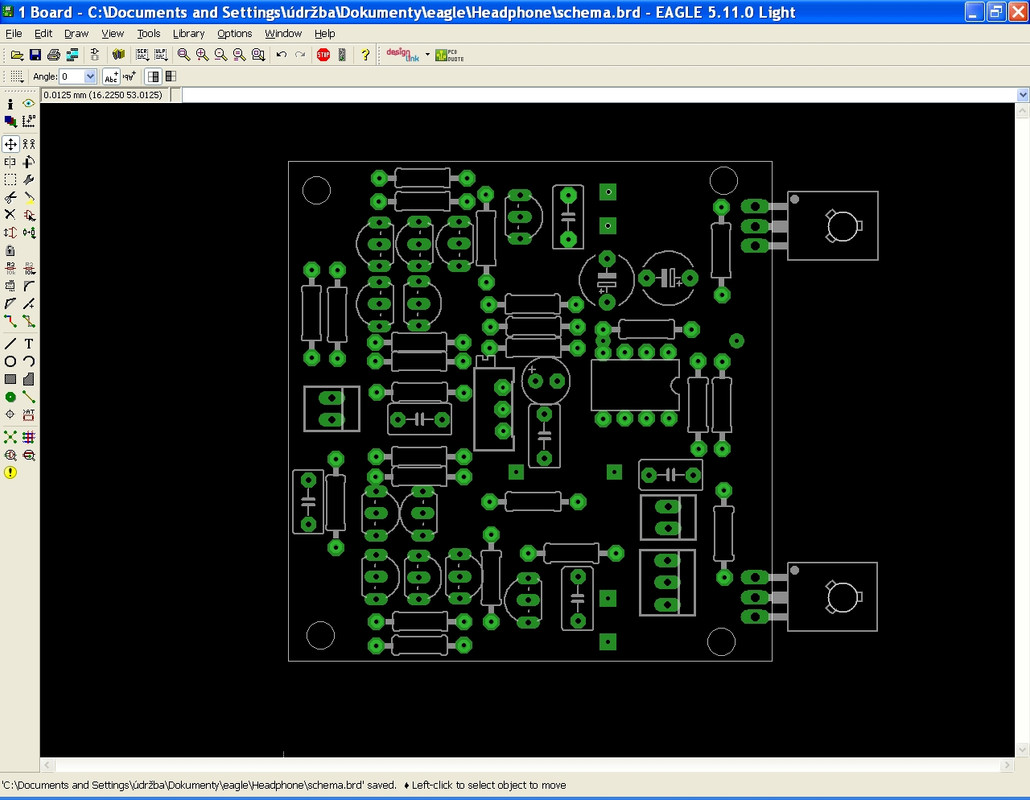1030x800 pixels.
Task: Open the Draw menu
Action: [76, 33]
